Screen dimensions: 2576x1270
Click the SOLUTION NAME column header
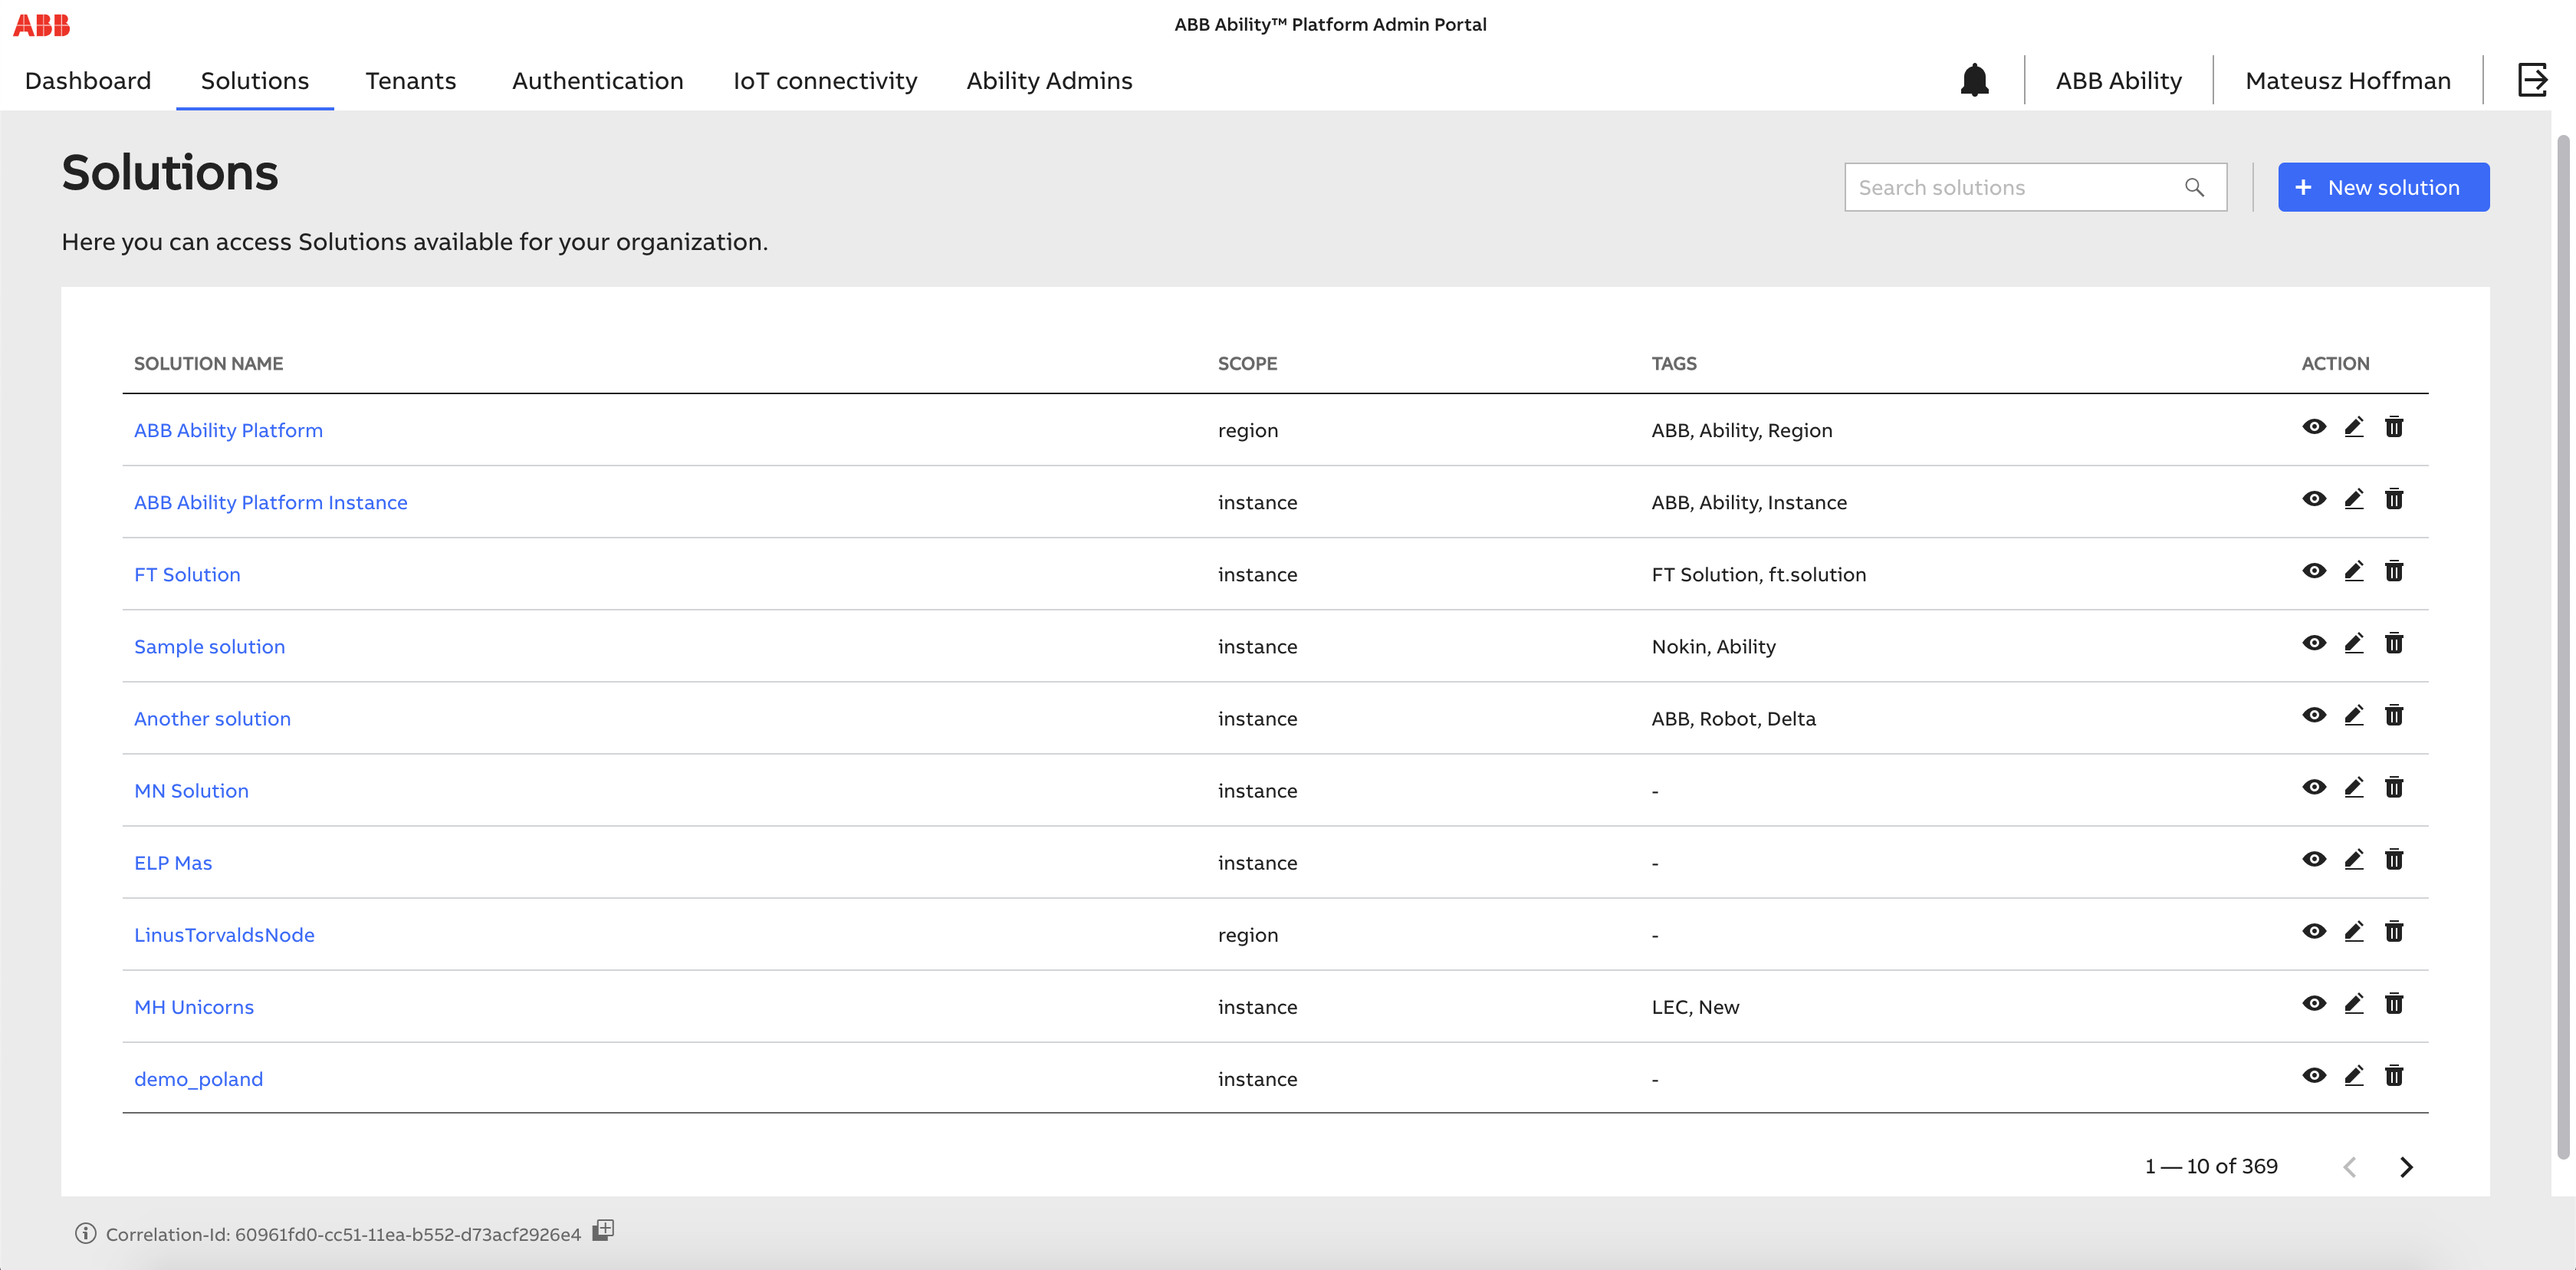(208, 363)
